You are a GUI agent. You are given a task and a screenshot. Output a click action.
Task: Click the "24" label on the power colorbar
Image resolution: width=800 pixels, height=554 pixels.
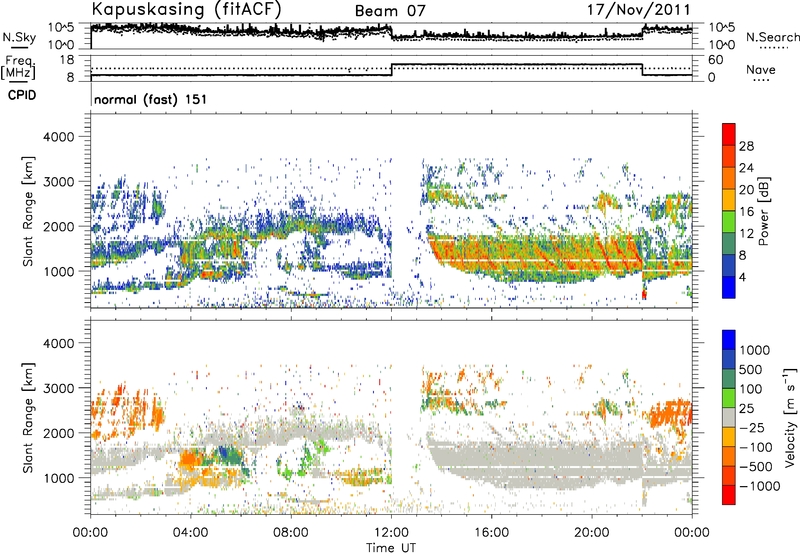(746, 168)
